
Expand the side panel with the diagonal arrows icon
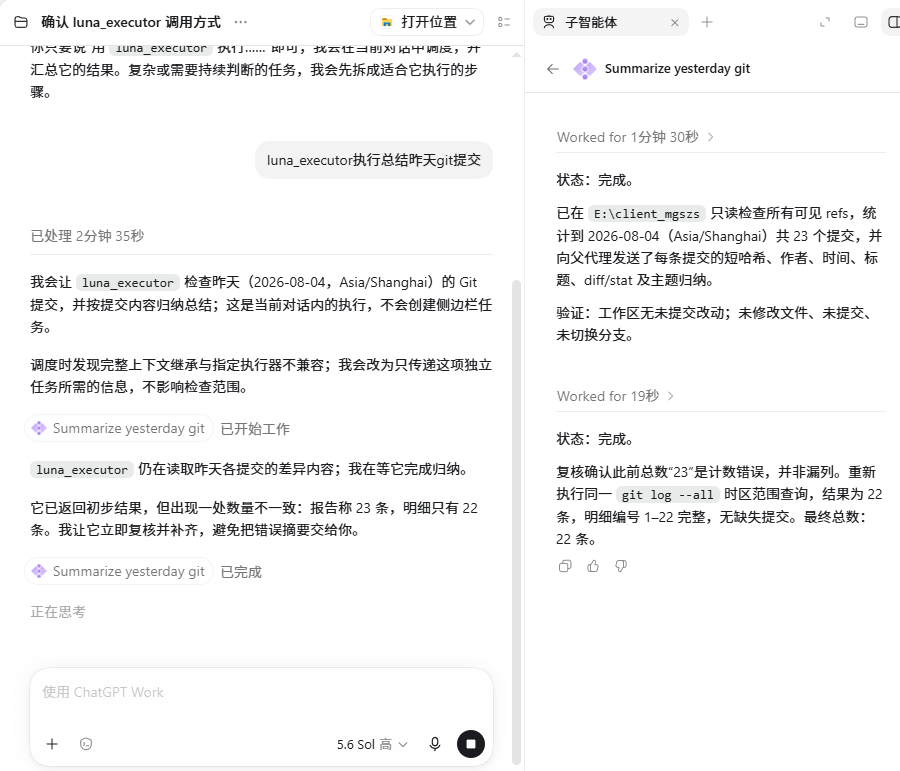825,22
